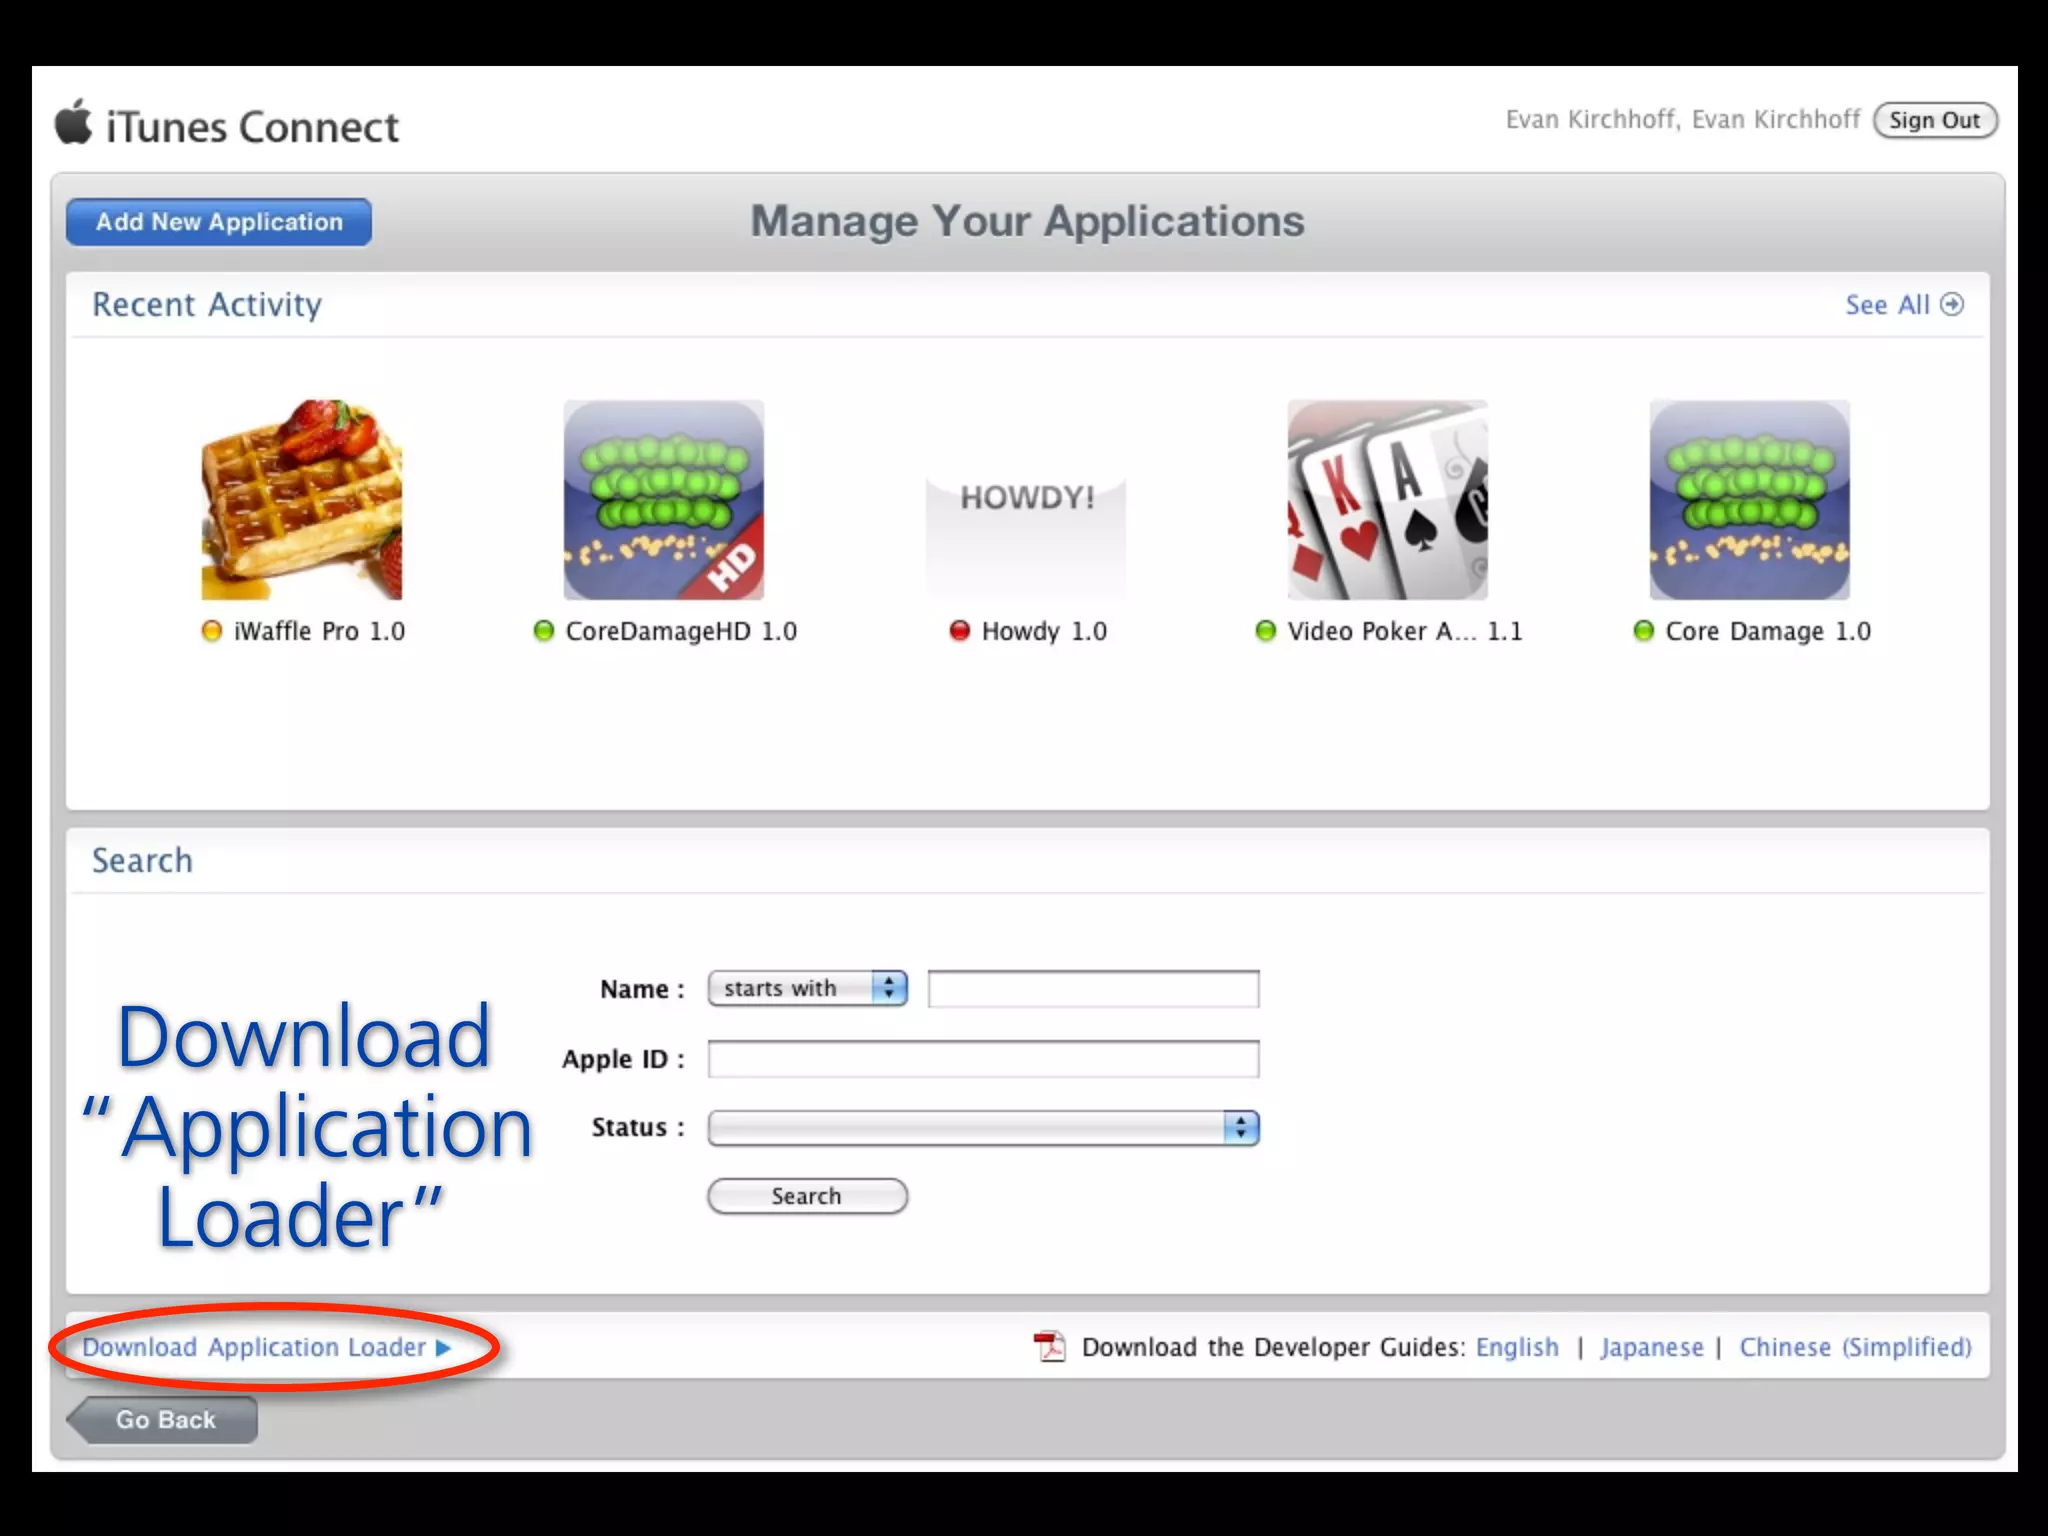The image size is (2048, 1536).
Task: Click the Apple logo in the header
Action: [x=73, y=122]
